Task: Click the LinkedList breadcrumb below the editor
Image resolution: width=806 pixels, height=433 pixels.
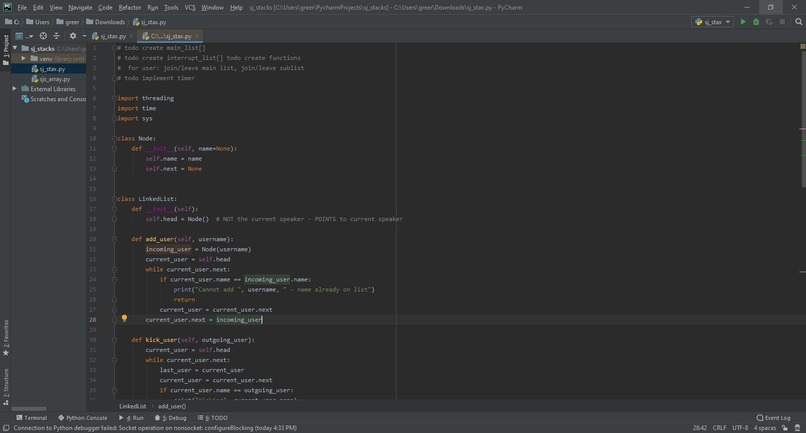Action: pos(133,406)
